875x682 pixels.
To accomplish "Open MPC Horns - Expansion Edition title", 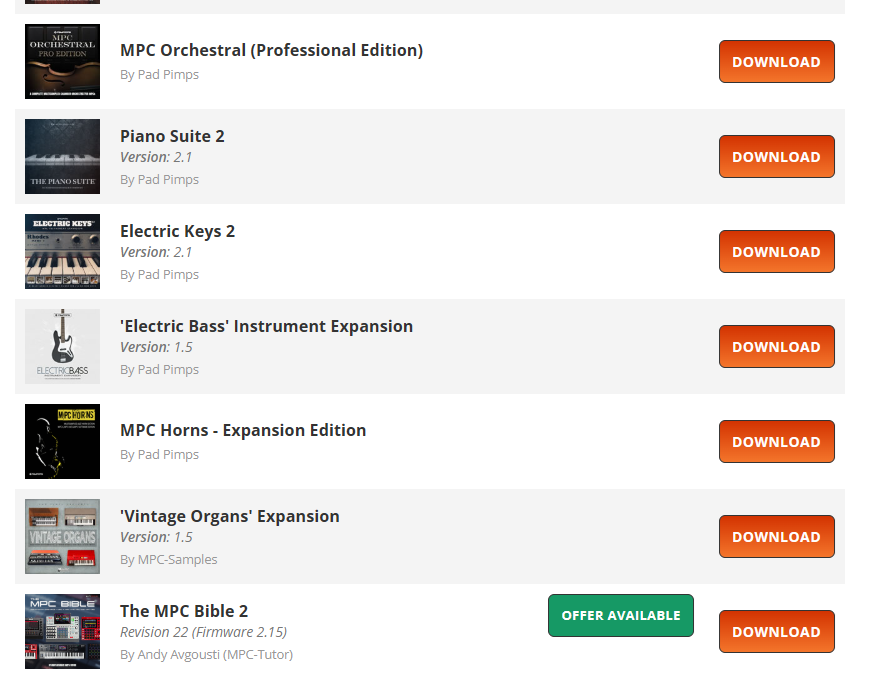I will click(x=243, y=430).
